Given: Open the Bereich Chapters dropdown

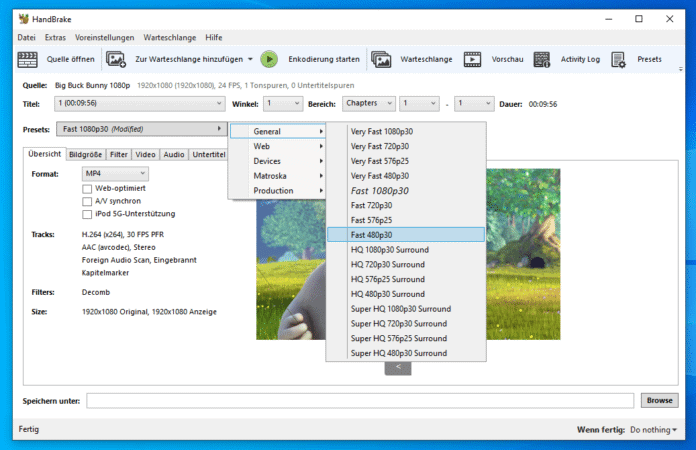Looking at the screenshot, I should click(x=368, y=103).
